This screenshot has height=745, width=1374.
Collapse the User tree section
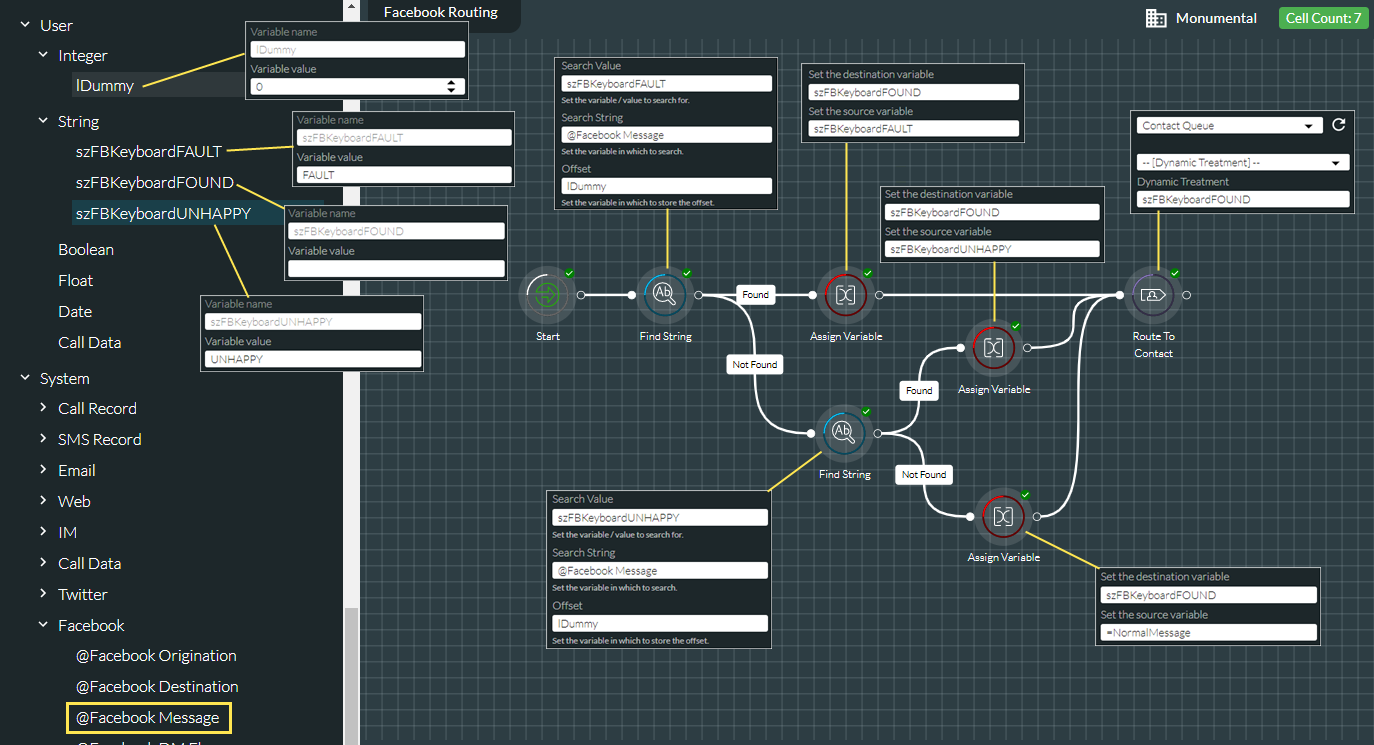point(25,25)
